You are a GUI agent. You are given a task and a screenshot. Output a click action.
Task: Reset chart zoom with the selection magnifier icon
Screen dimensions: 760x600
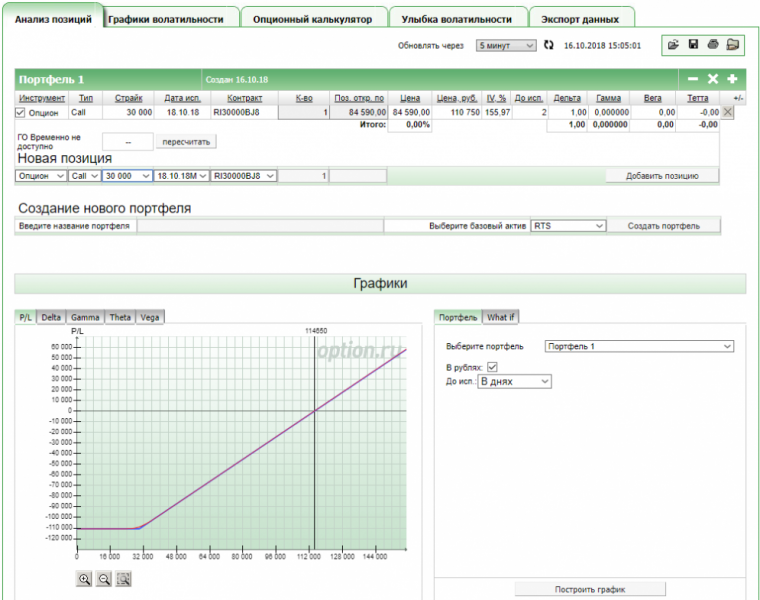124,579
